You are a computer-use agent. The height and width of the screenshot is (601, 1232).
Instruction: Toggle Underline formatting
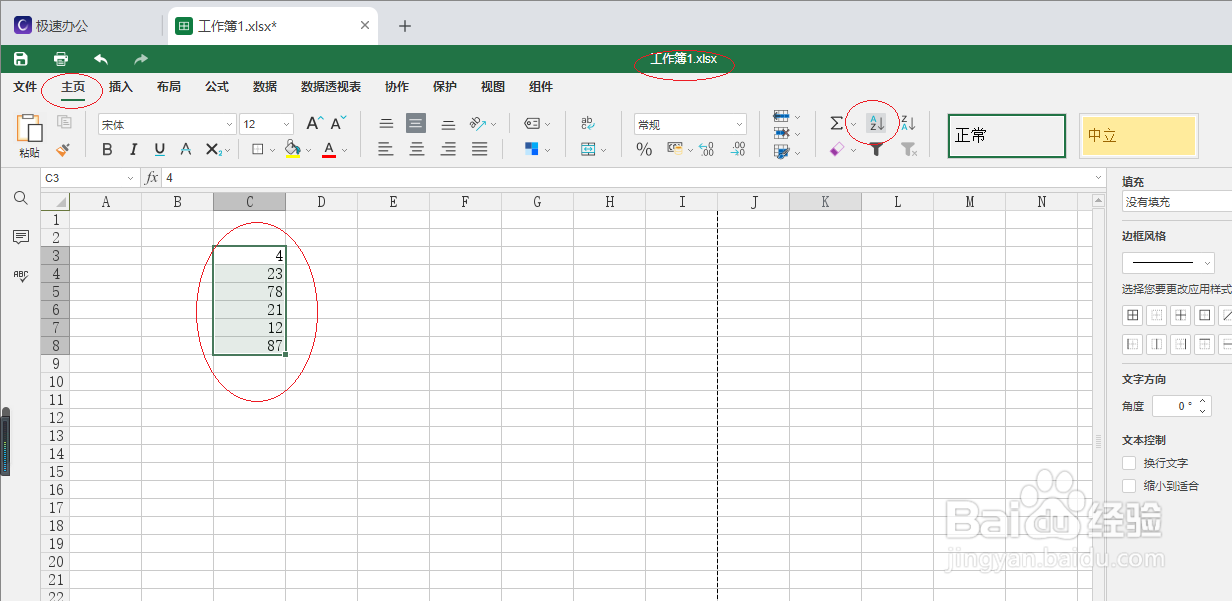(x=161, y=149)
